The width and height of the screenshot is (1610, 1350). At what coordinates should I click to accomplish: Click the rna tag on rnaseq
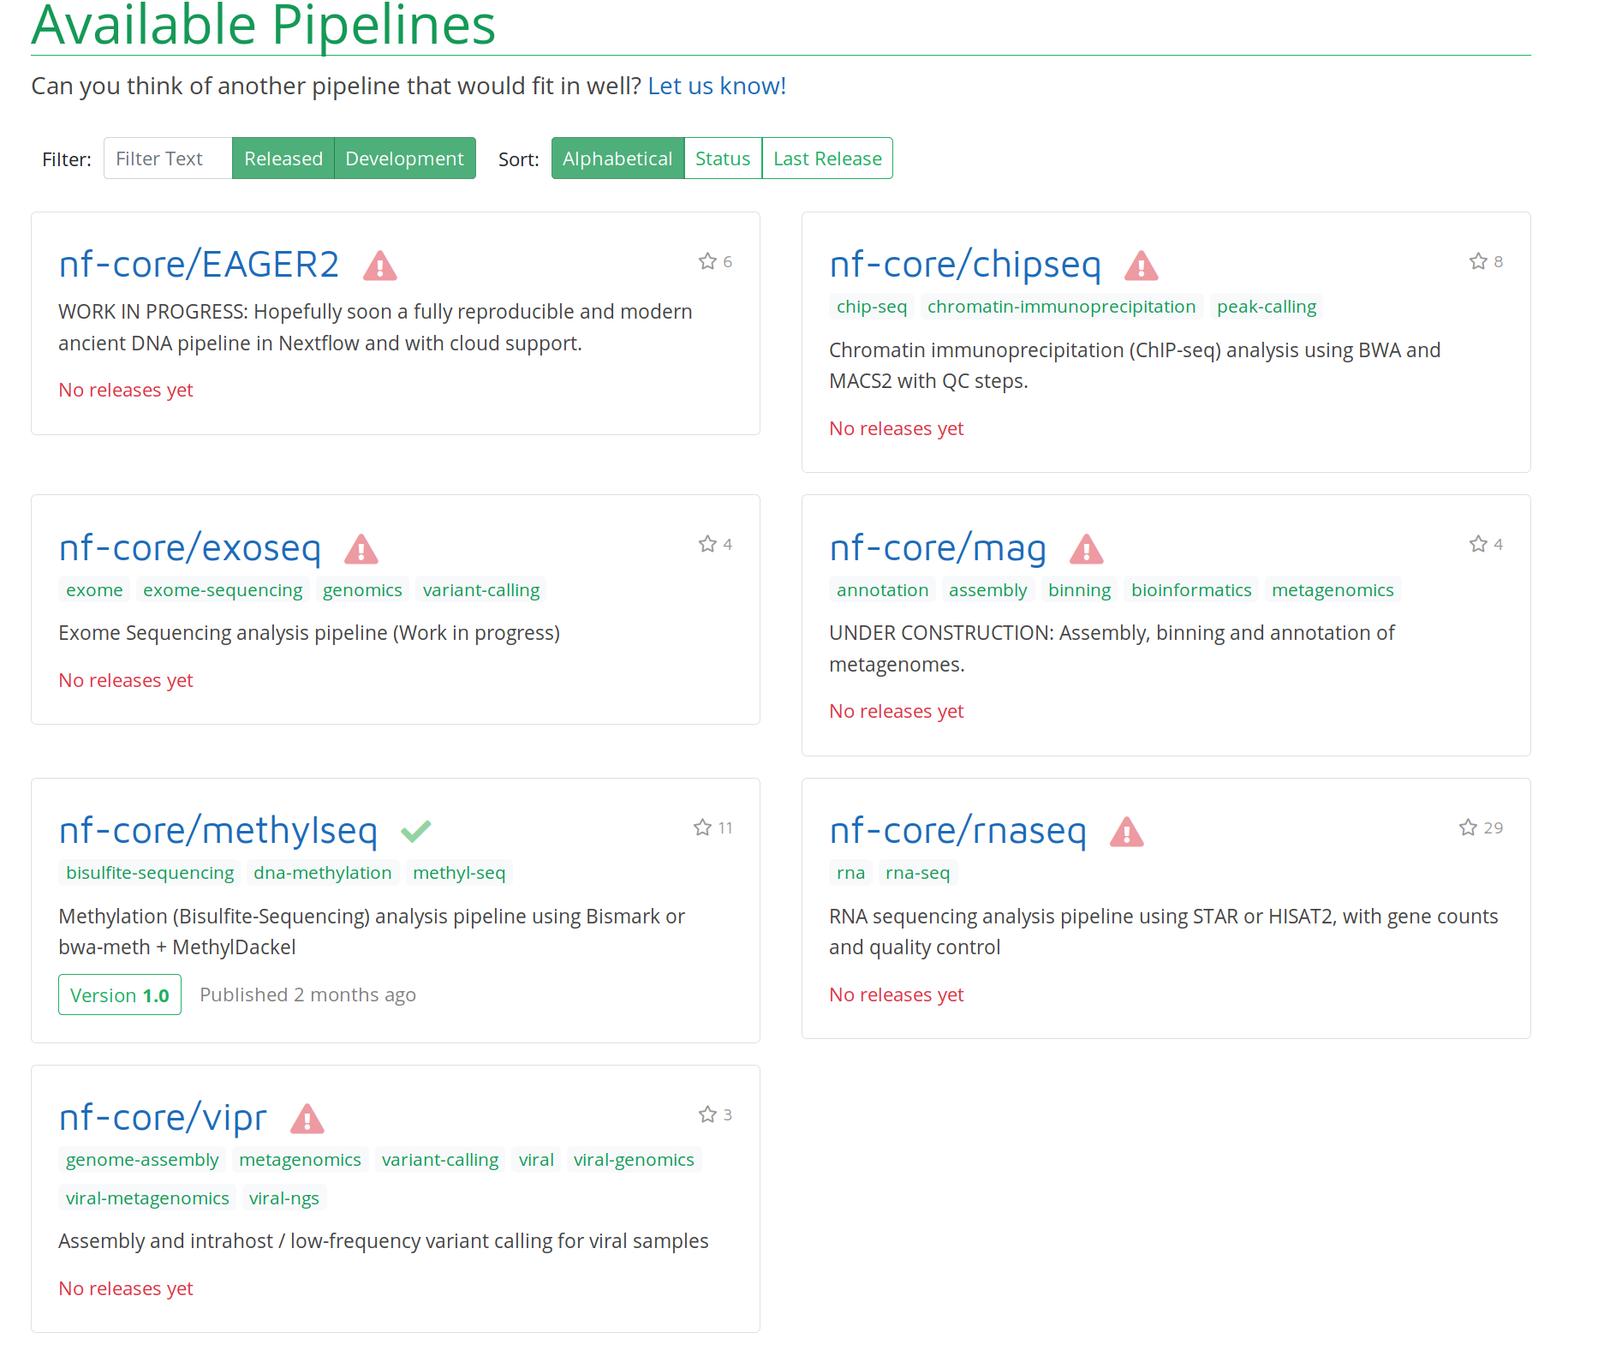851,873
